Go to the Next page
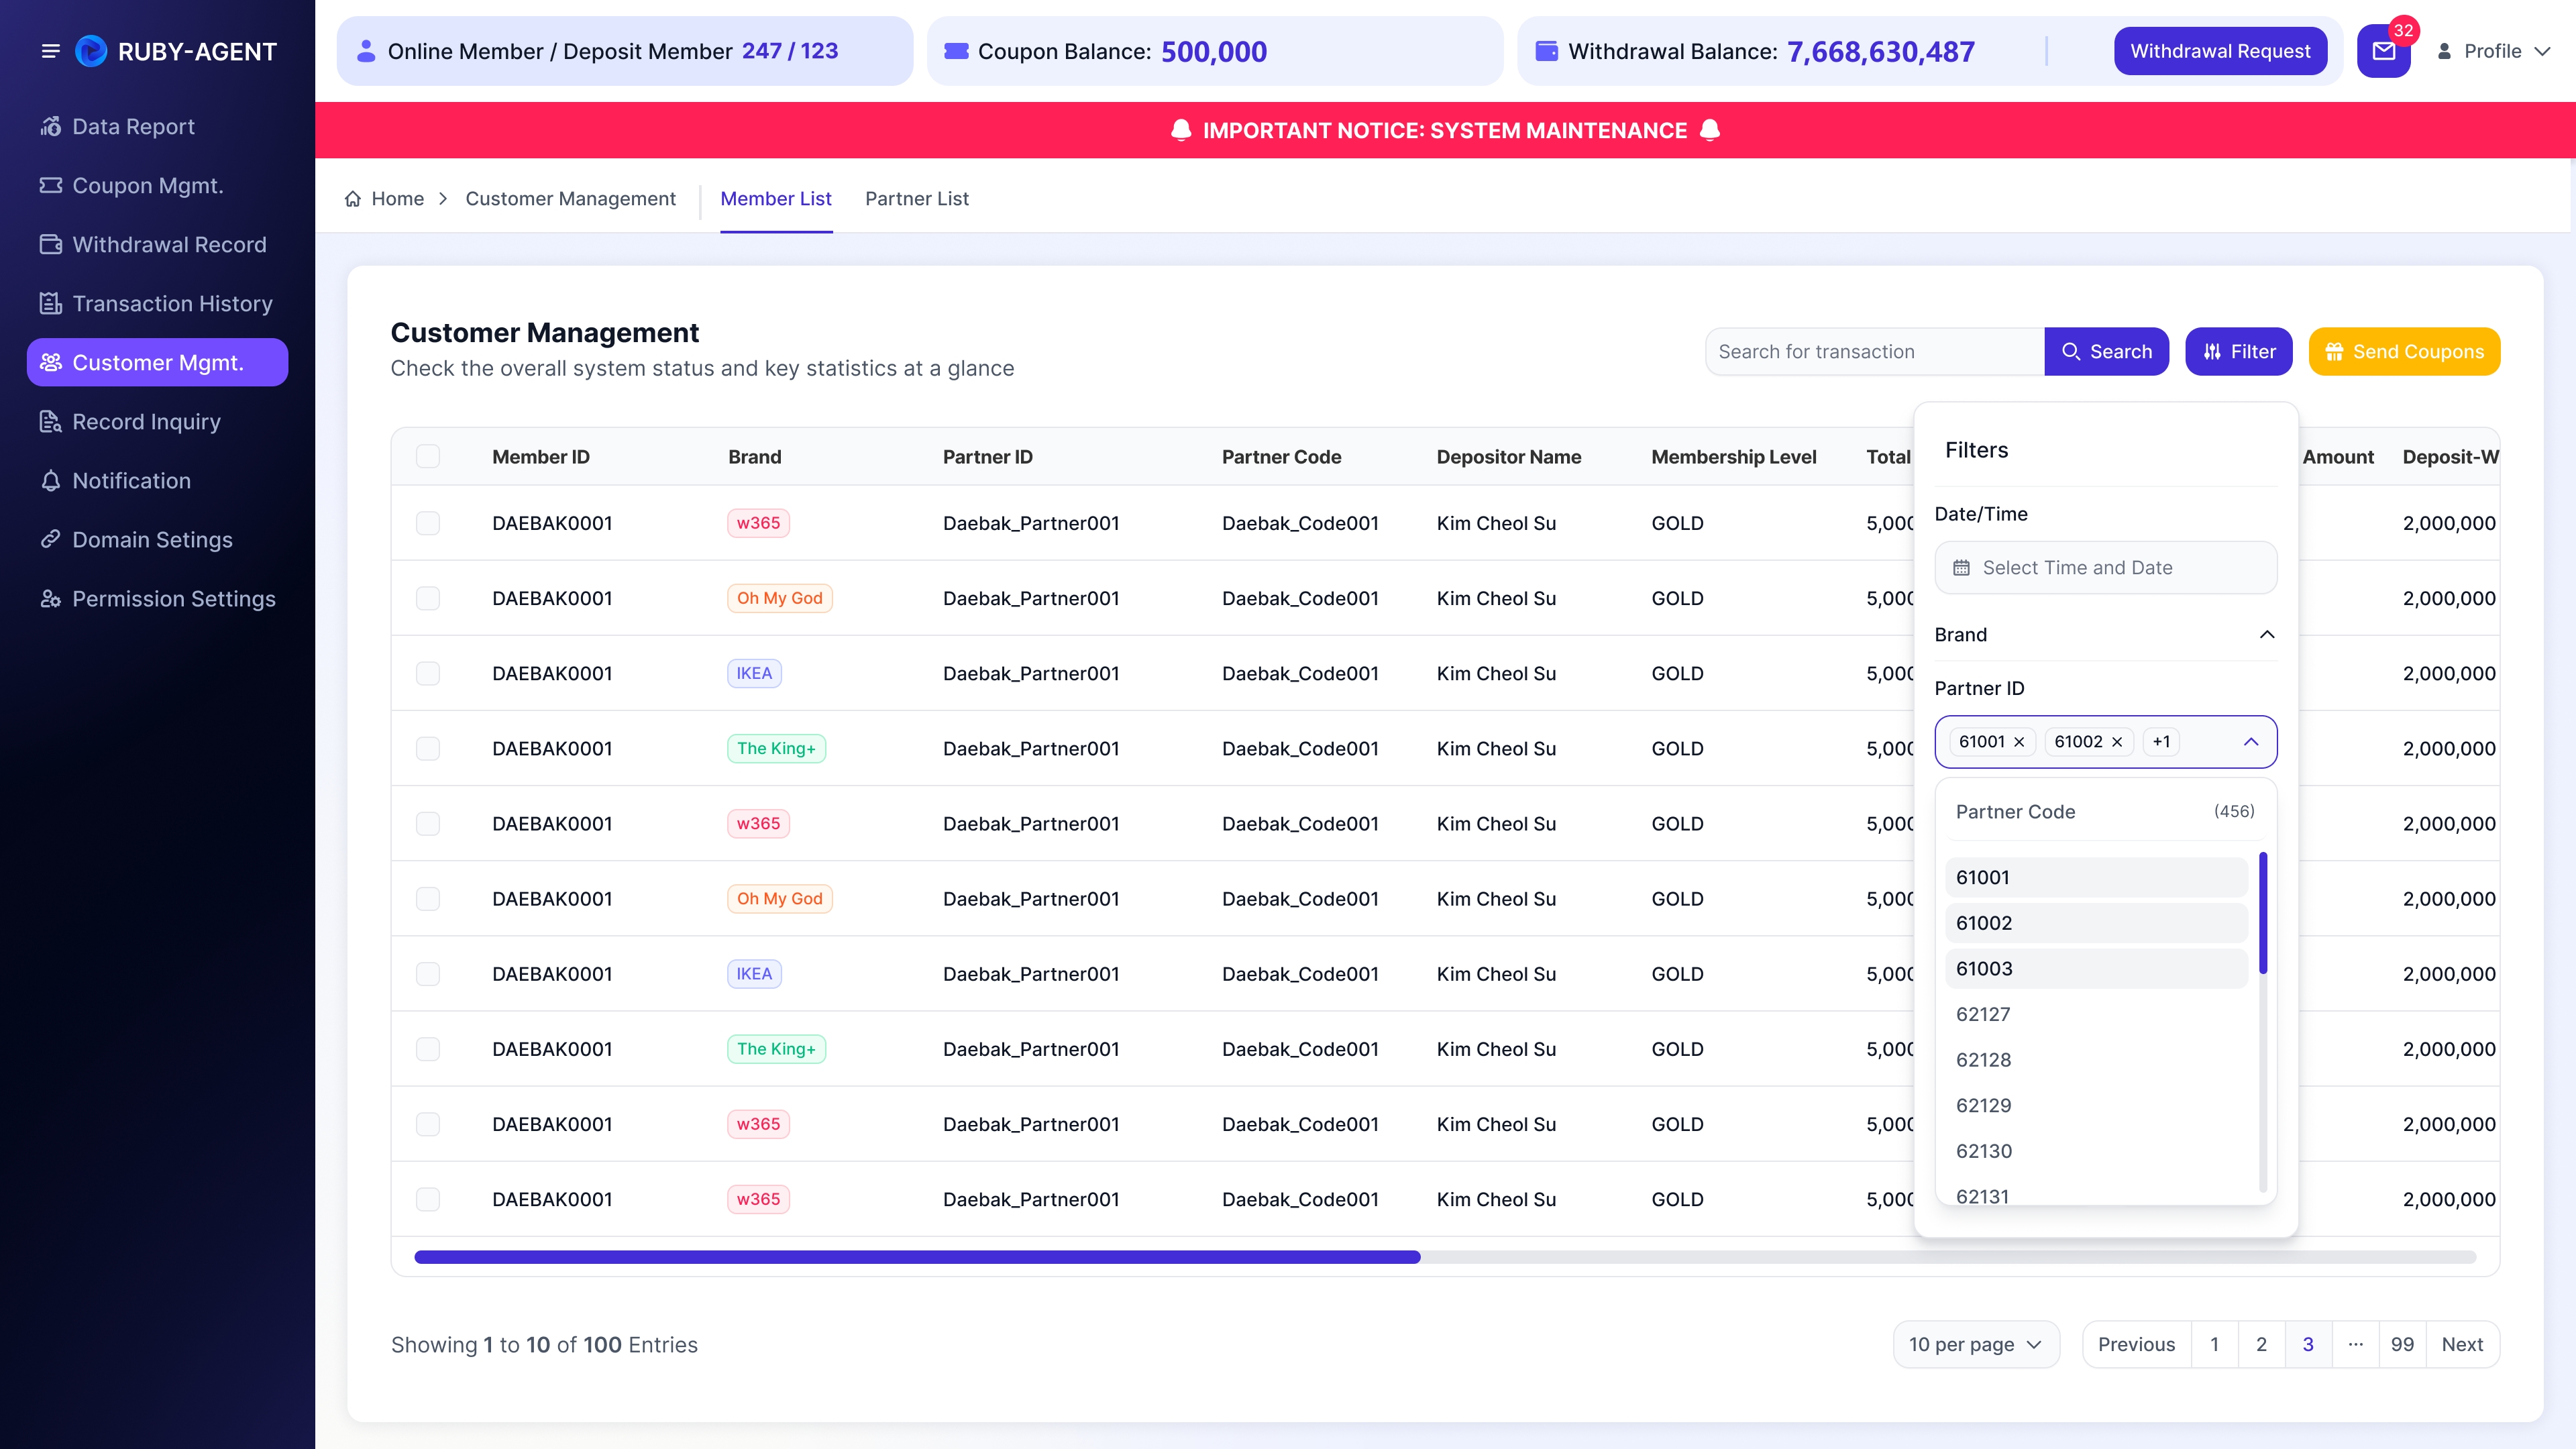Screen dimensions: 2576x1449 [x=2462, y=1345]
